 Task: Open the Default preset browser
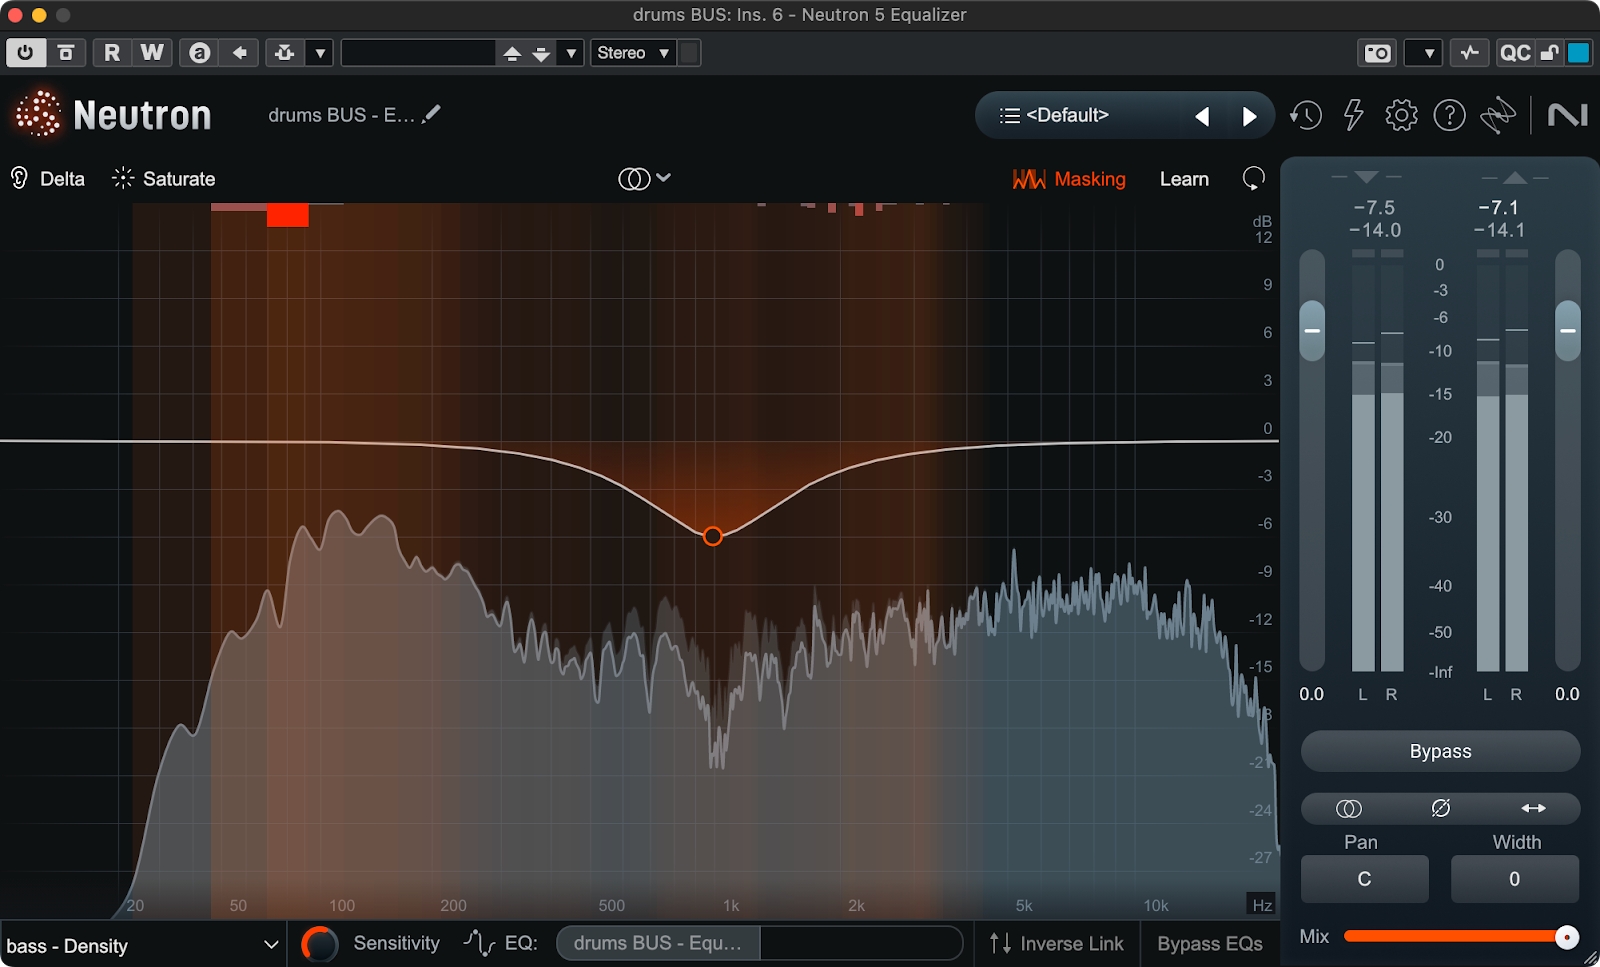(1066, 116)
